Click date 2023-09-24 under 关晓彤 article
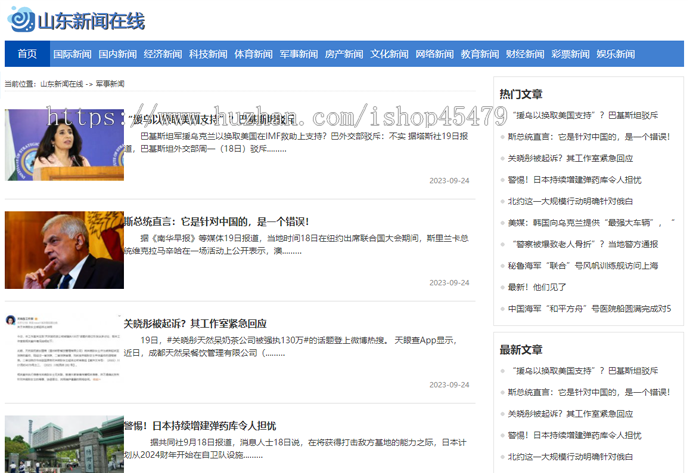Screen dimensions: 689x473 (x=449, y=385)
